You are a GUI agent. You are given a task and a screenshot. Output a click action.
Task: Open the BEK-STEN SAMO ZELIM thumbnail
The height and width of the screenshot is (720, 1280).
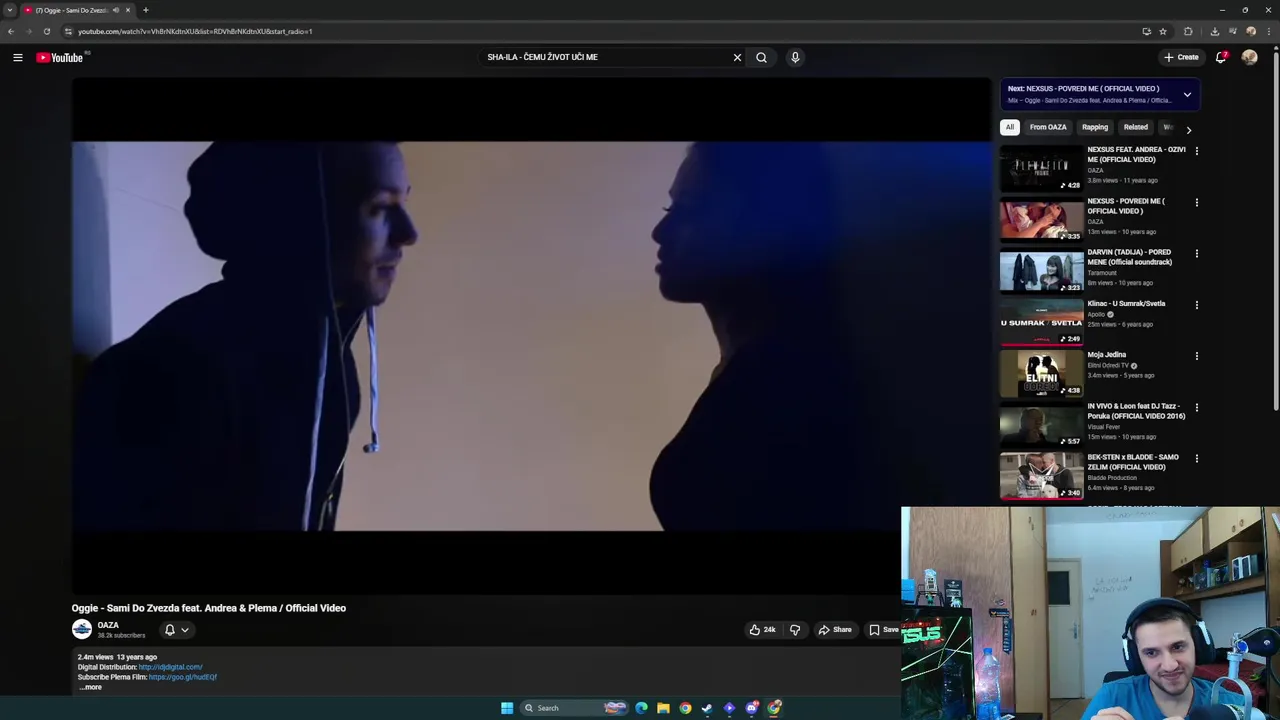(1041, 475)
